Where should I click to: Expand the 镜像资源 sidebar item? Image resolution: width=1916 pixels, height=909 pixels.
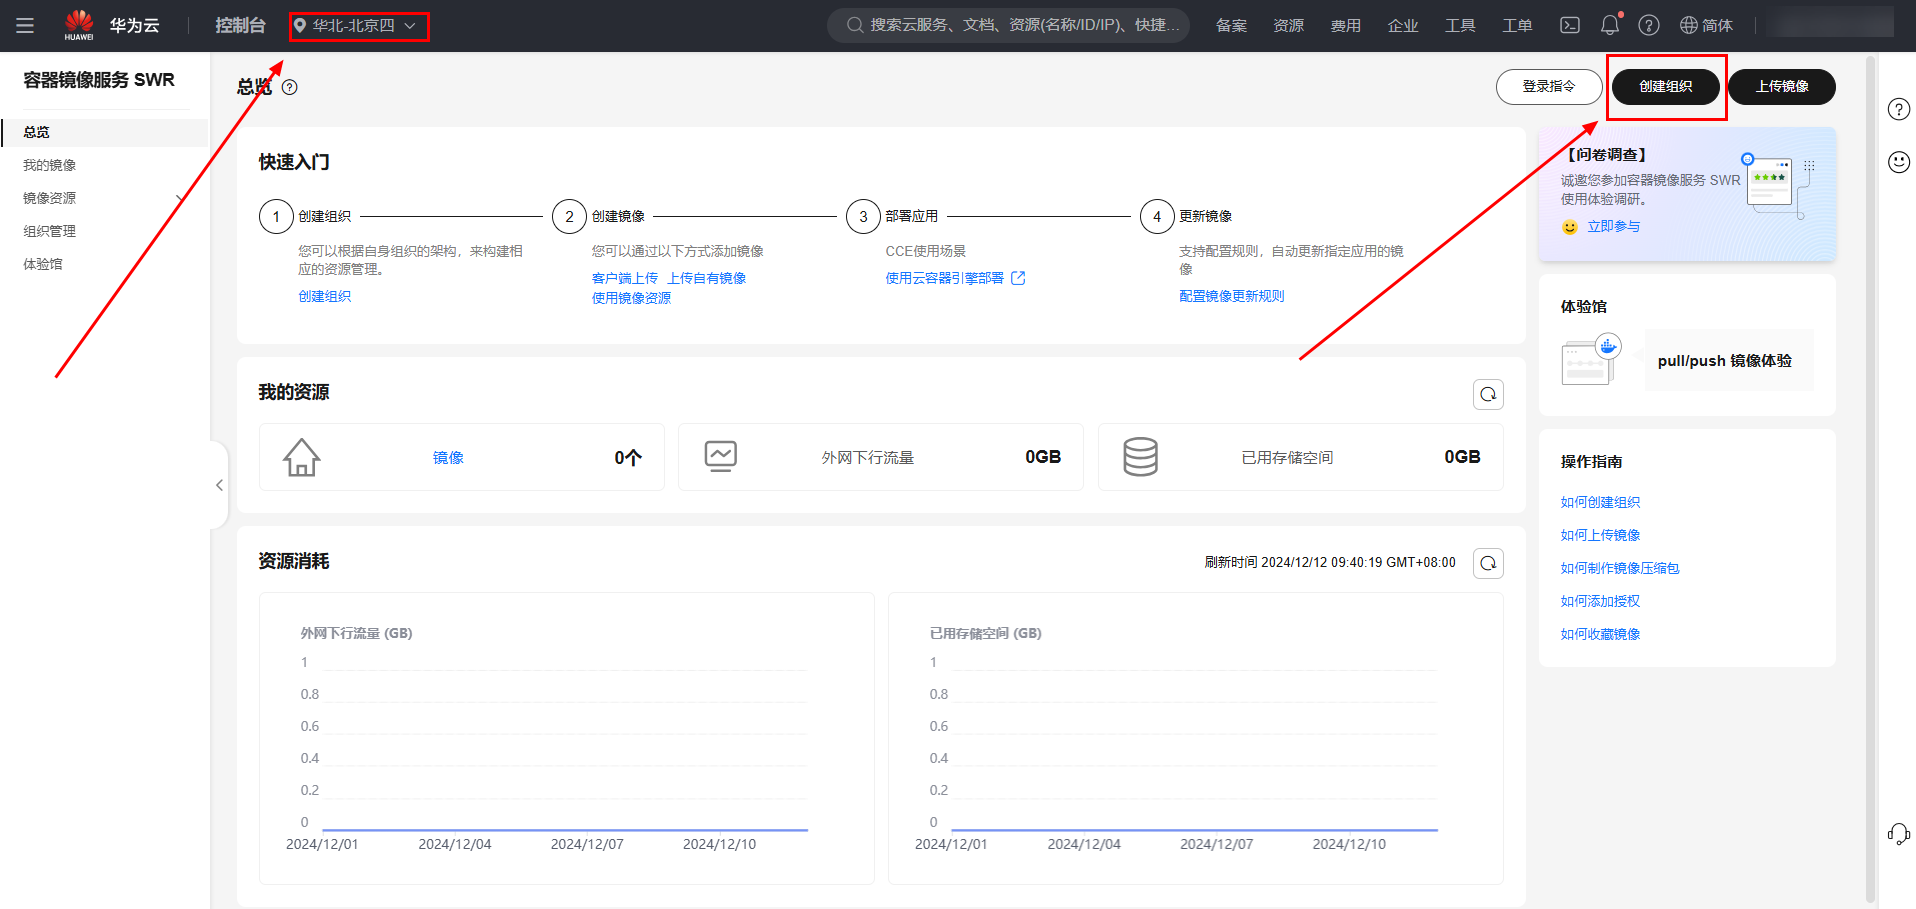click(x=179, y=198)
